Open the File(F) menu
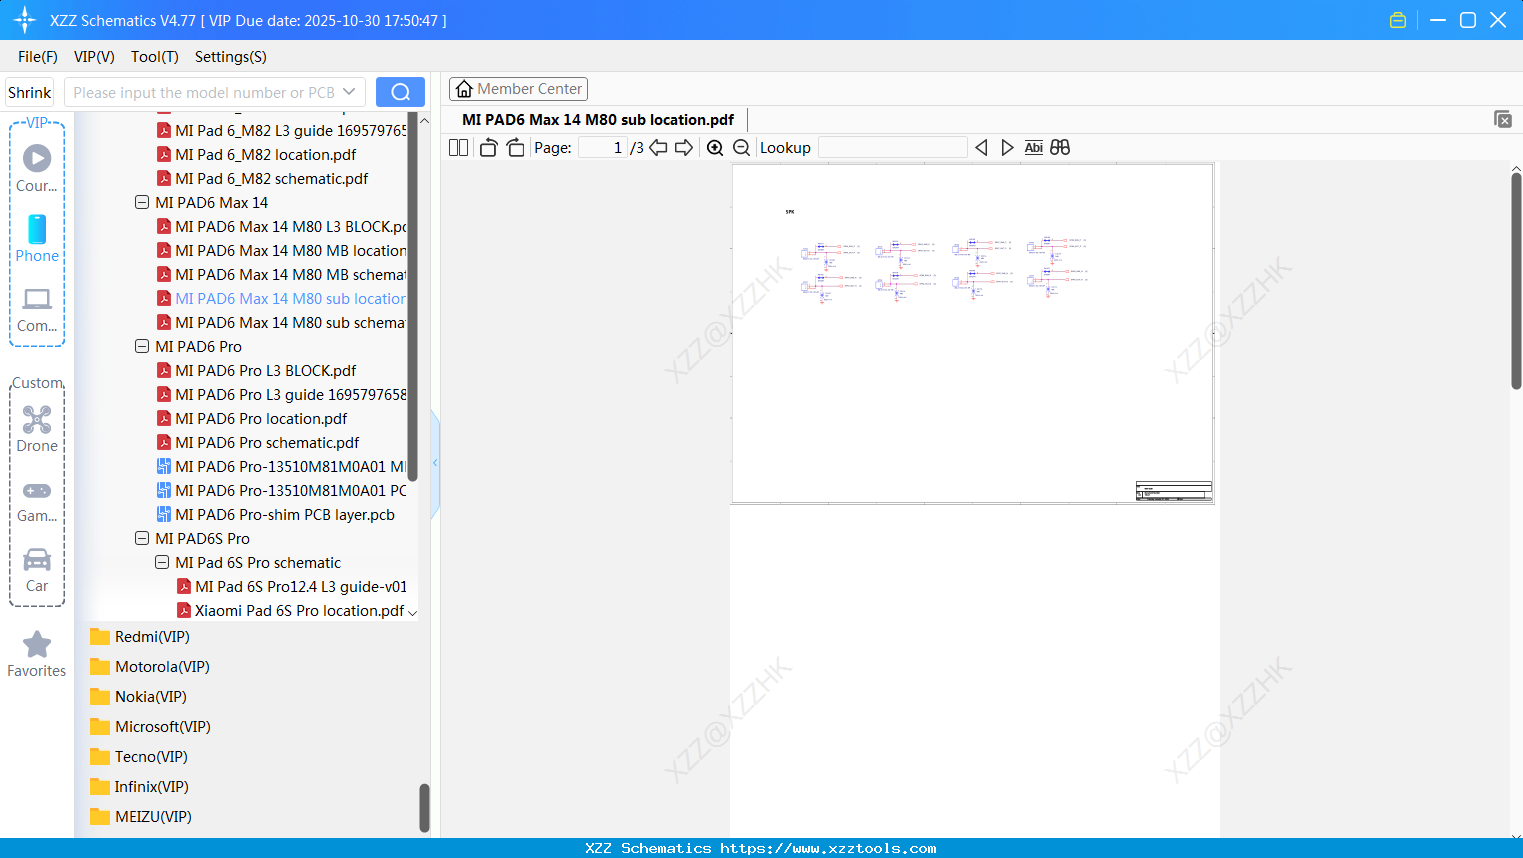The width and height of the screenshot is (1523, 858). (x=38, y=57)
